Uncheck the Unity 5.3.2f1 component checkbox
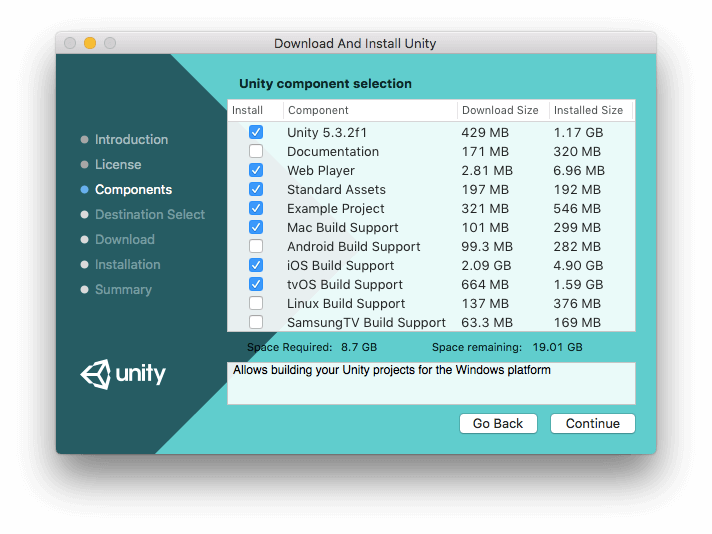Viewport: 712px width, 534px height. pyautogui.click(x=256, y=132)
